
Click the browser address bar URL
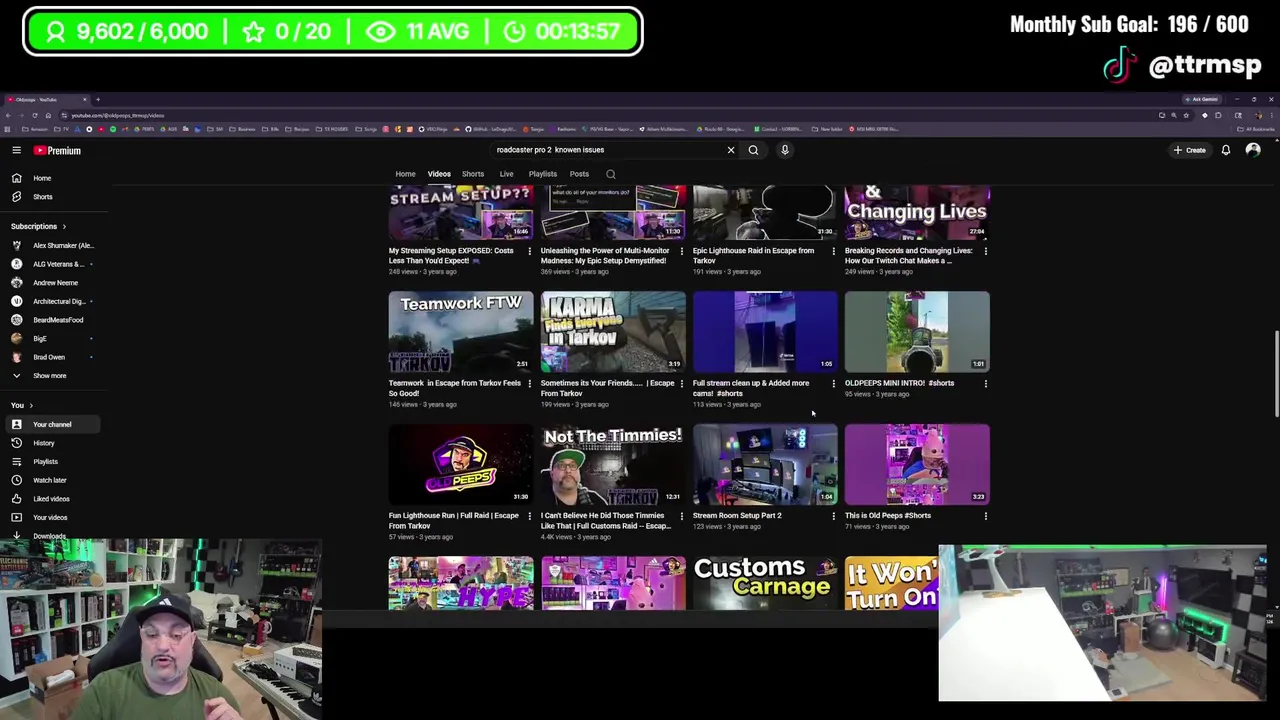click(117, 116)
